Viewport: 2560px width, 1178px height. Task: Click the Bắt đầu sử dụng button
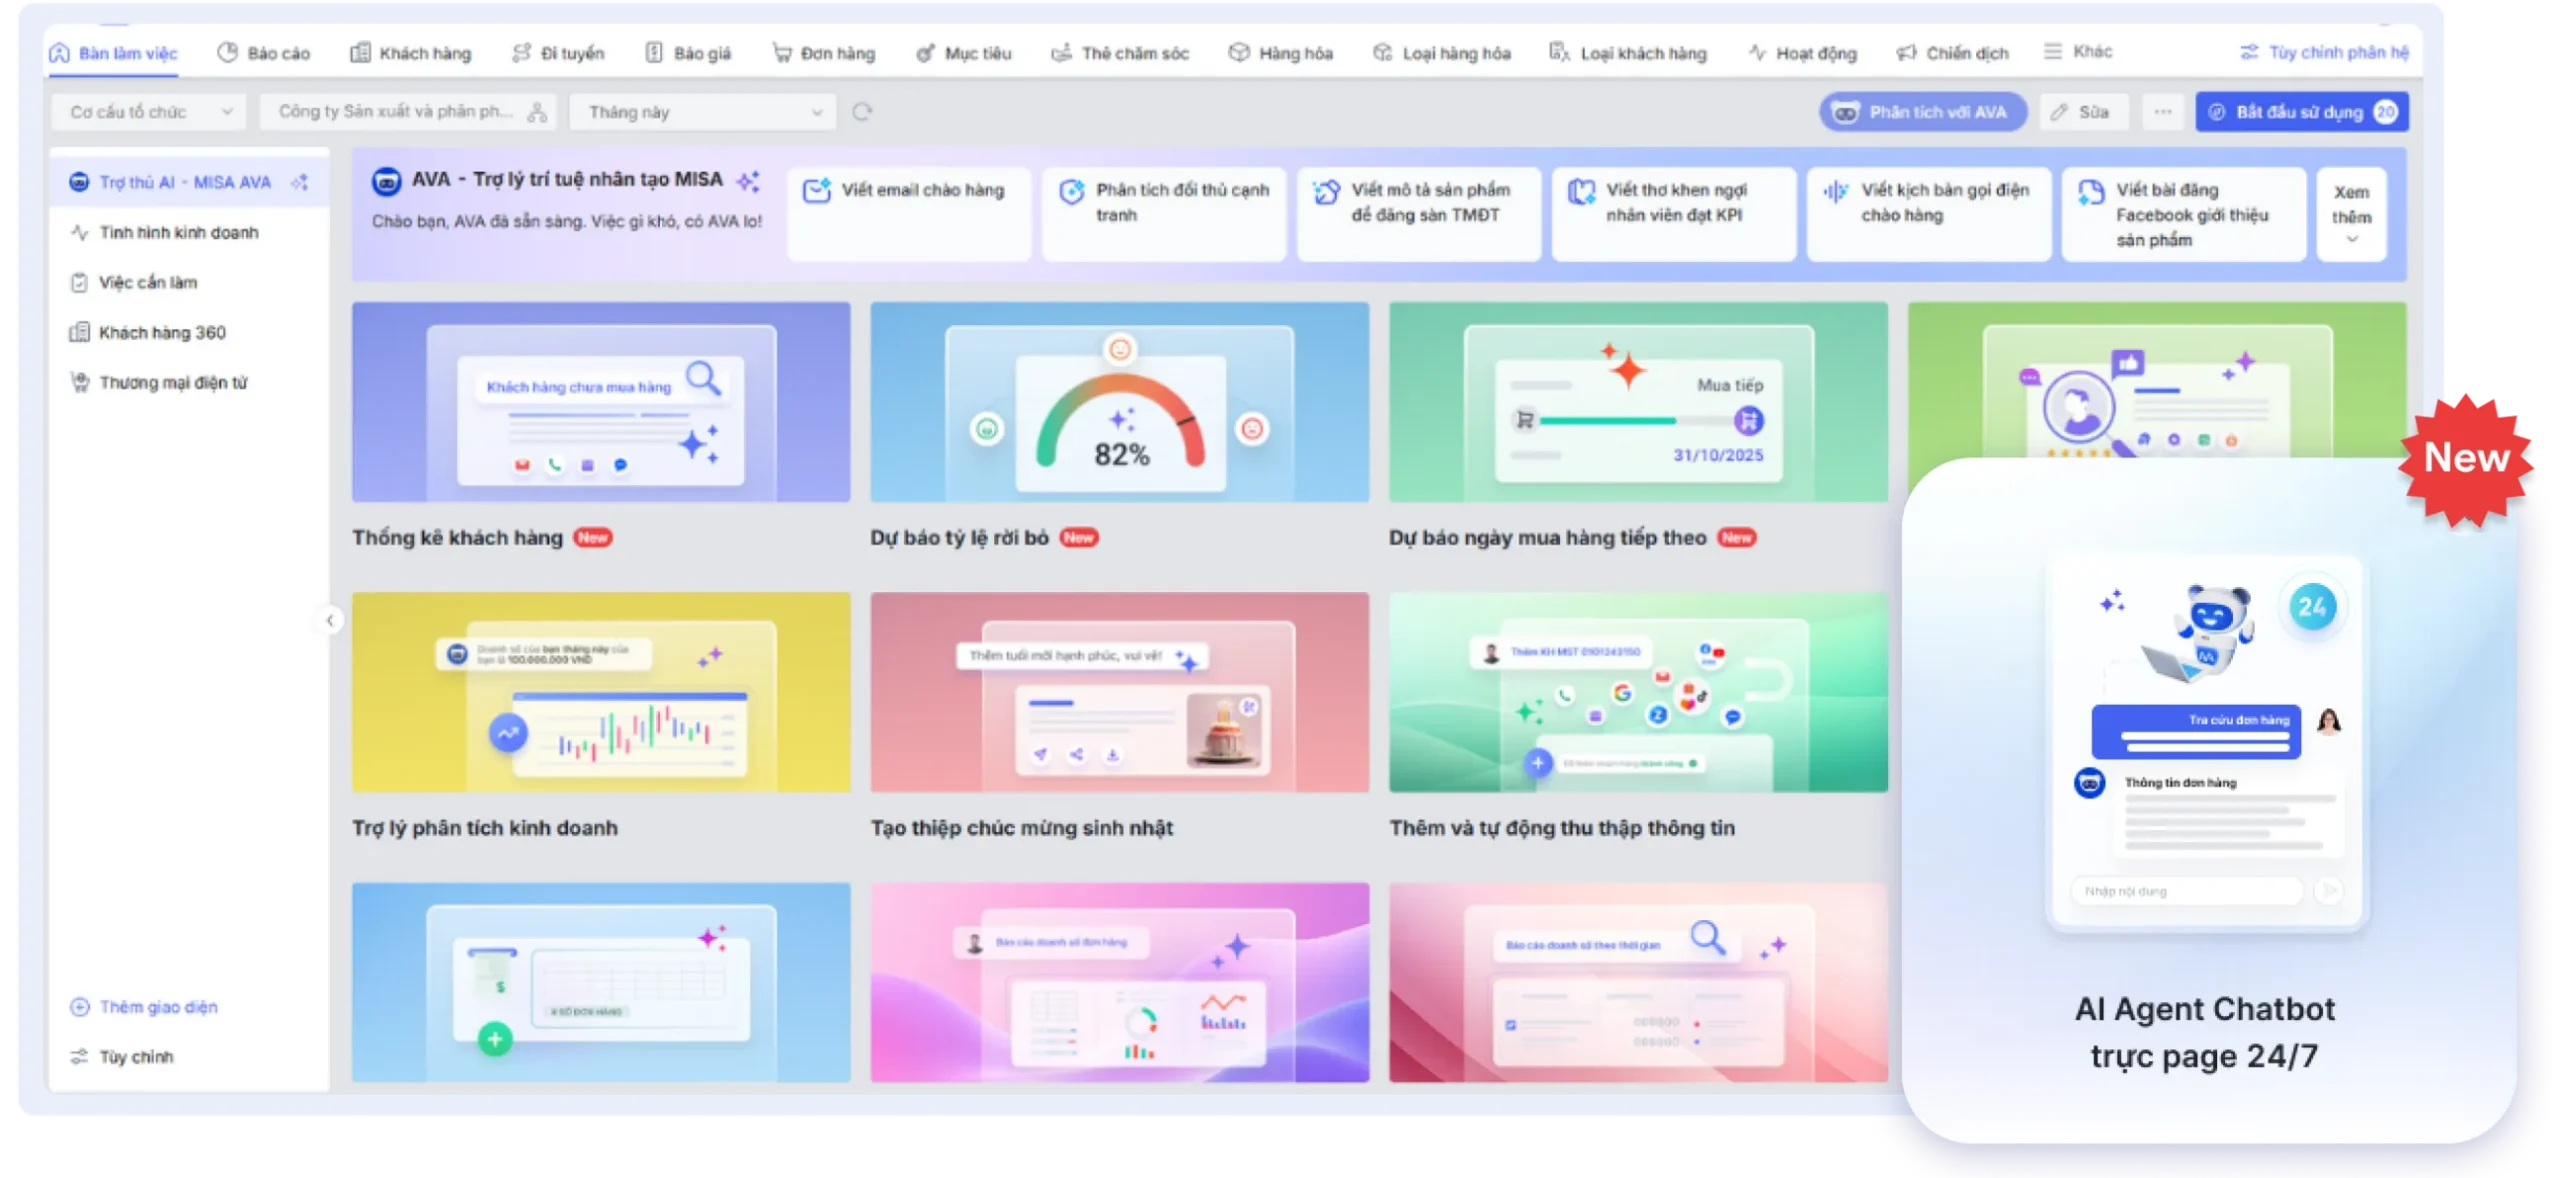pos(2300,112)
